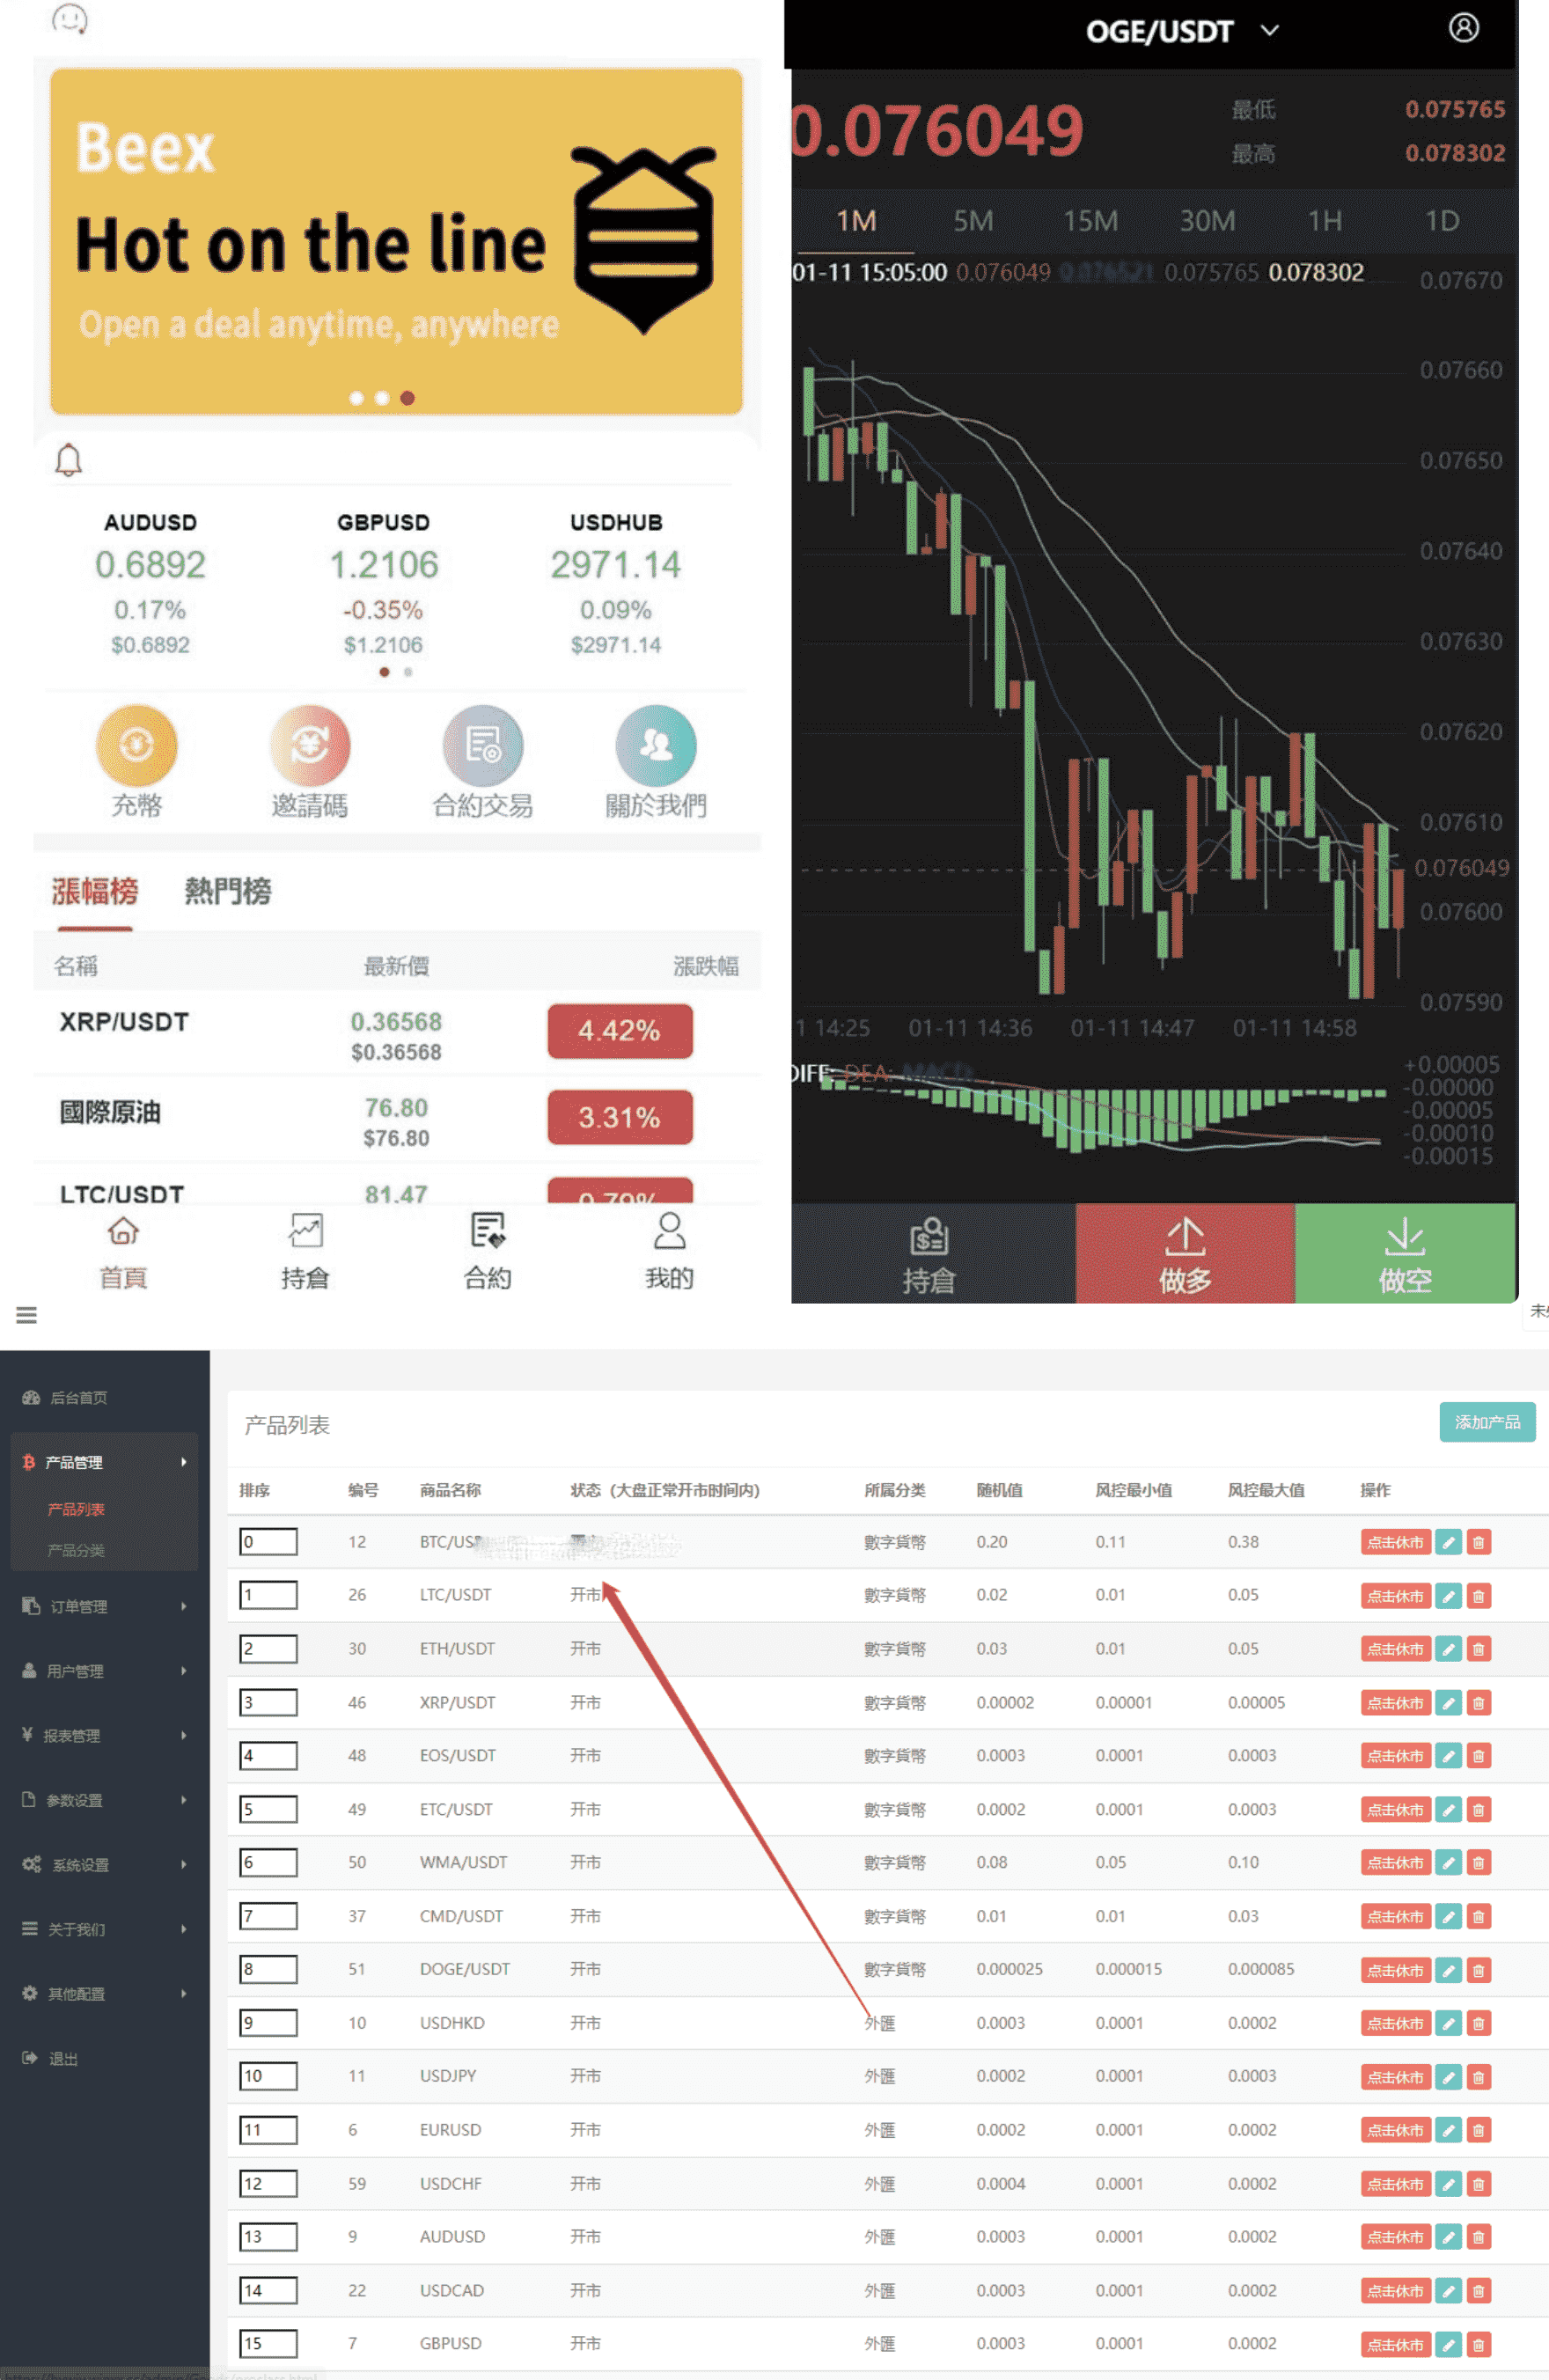Go to 后台首页 admin dashboard
The height and width of the screenshot is (2380, 1549).
(x=65, y=1397)
